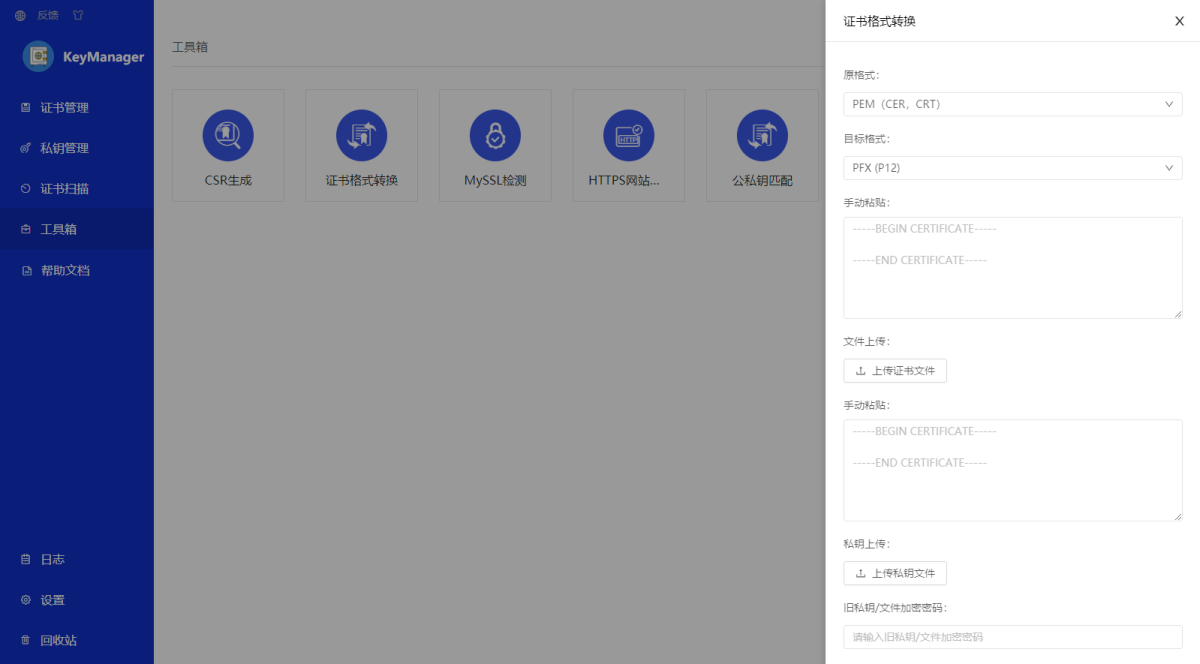Click the 反馈 feedback link

[x=48, y=16]
